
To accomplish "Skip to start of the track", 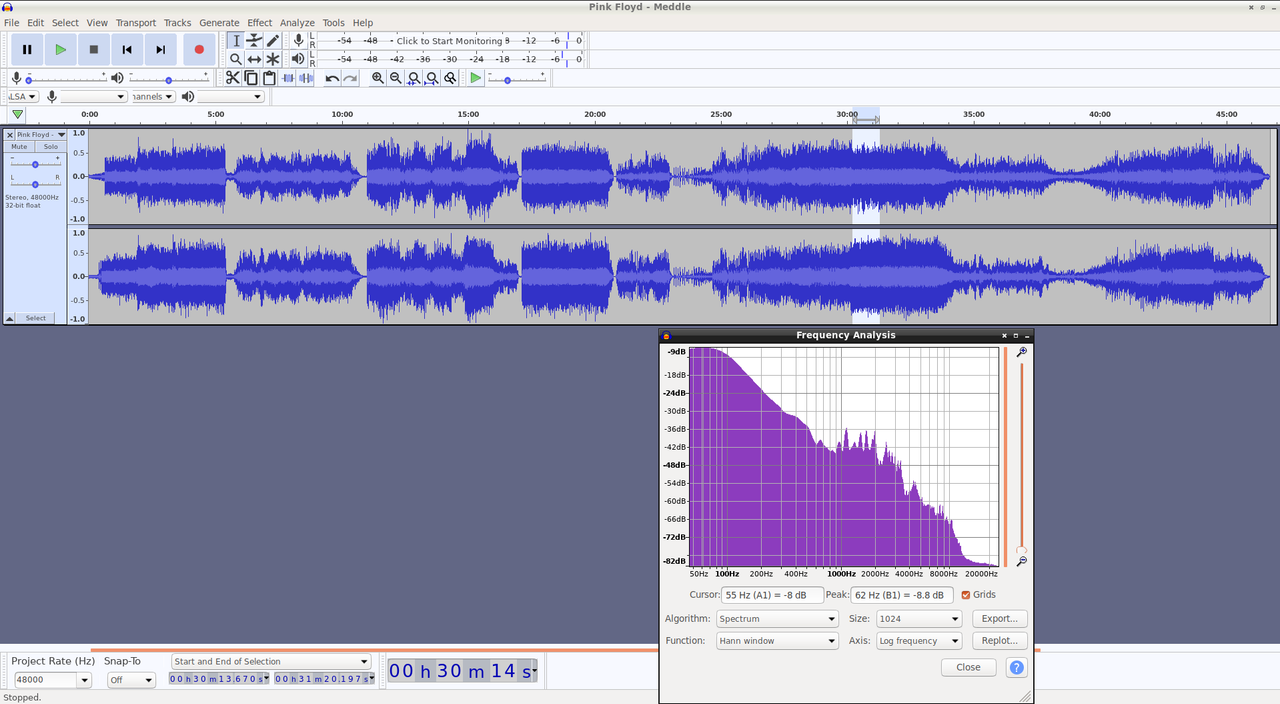I will point(127,49).
